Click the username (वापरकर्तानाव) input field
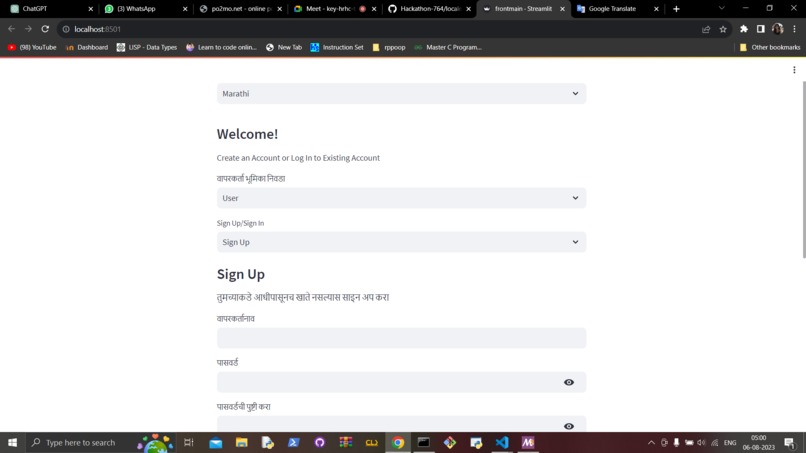Image resolution: width=806 pixels, height=453 pixels. [x=401, y=338]
